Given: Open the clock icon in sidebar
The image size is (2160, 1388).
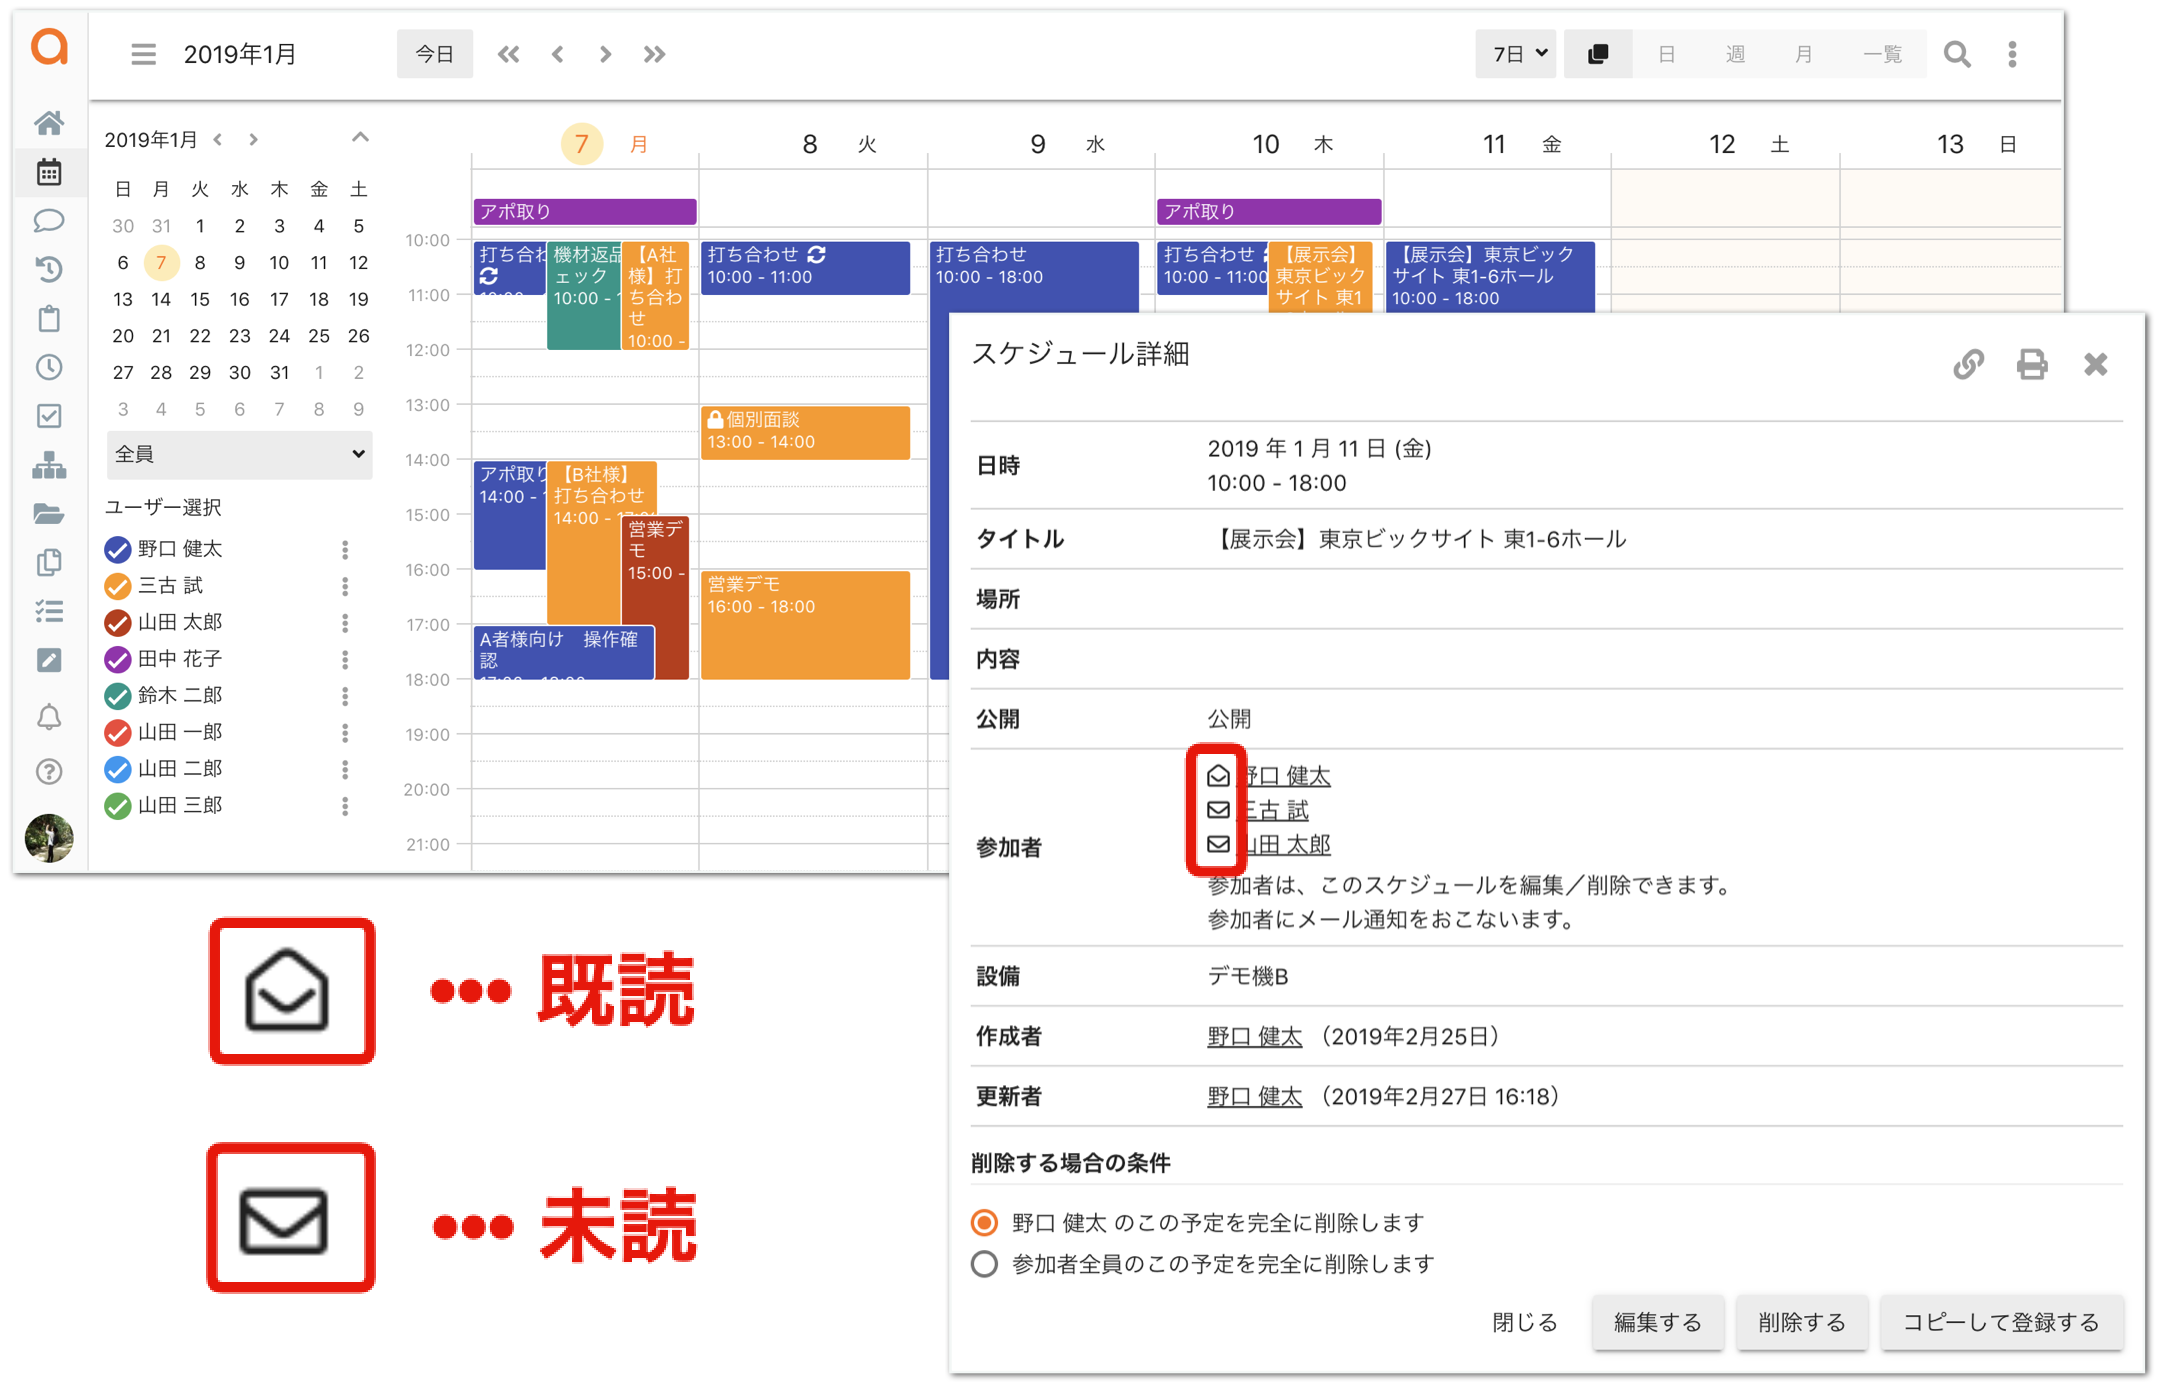Looking at the screenshot, I should [x=49, y=367].
